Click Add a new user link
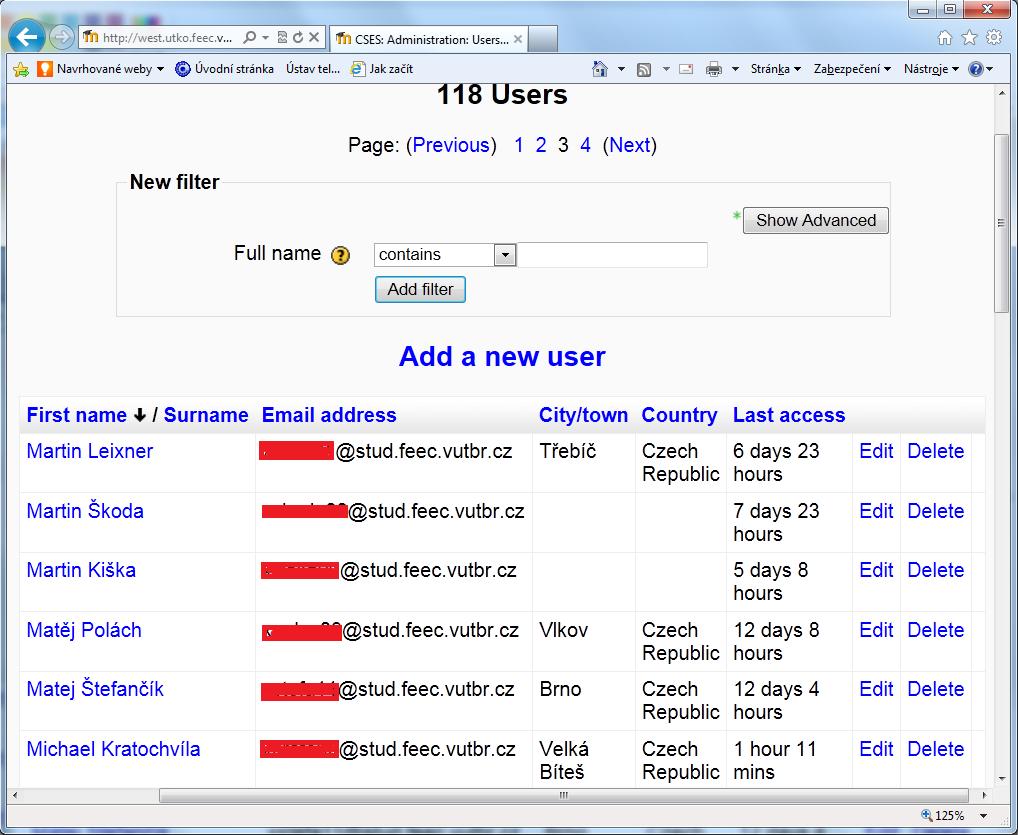 click(x=502, y=356)
